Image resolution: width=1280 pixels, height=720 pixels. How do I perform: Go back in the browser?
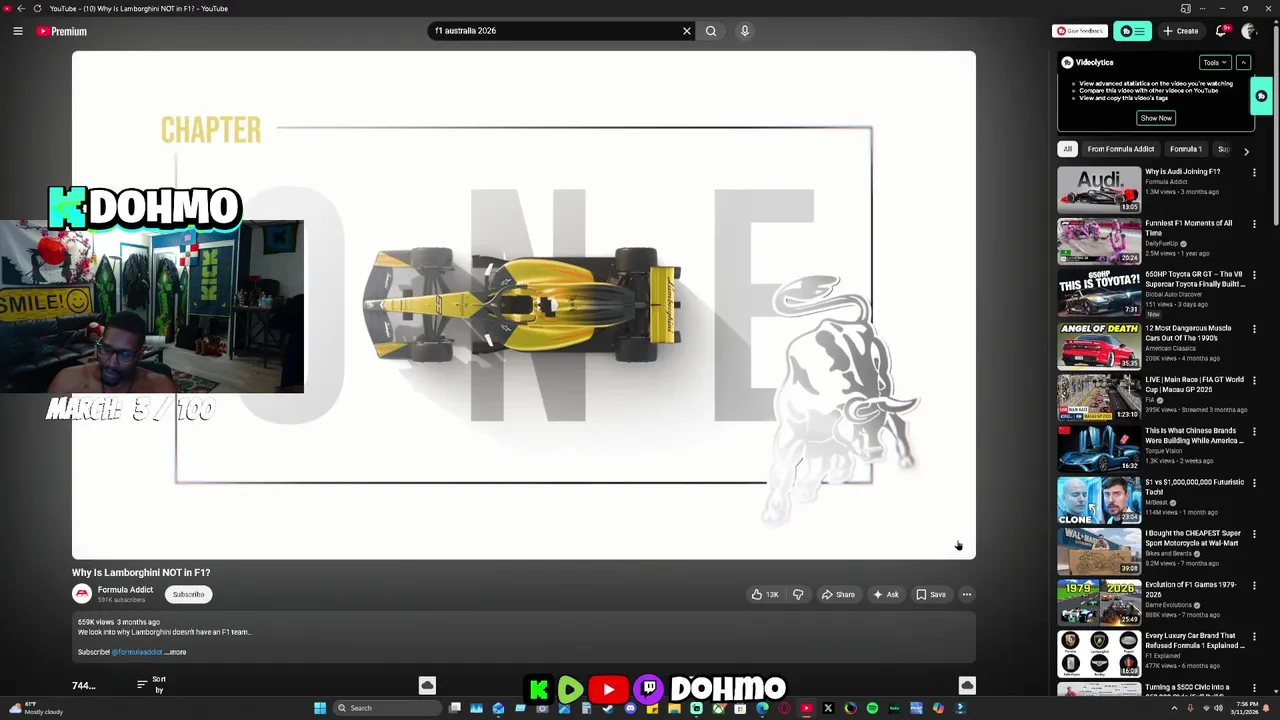click(x=20, y=9)
